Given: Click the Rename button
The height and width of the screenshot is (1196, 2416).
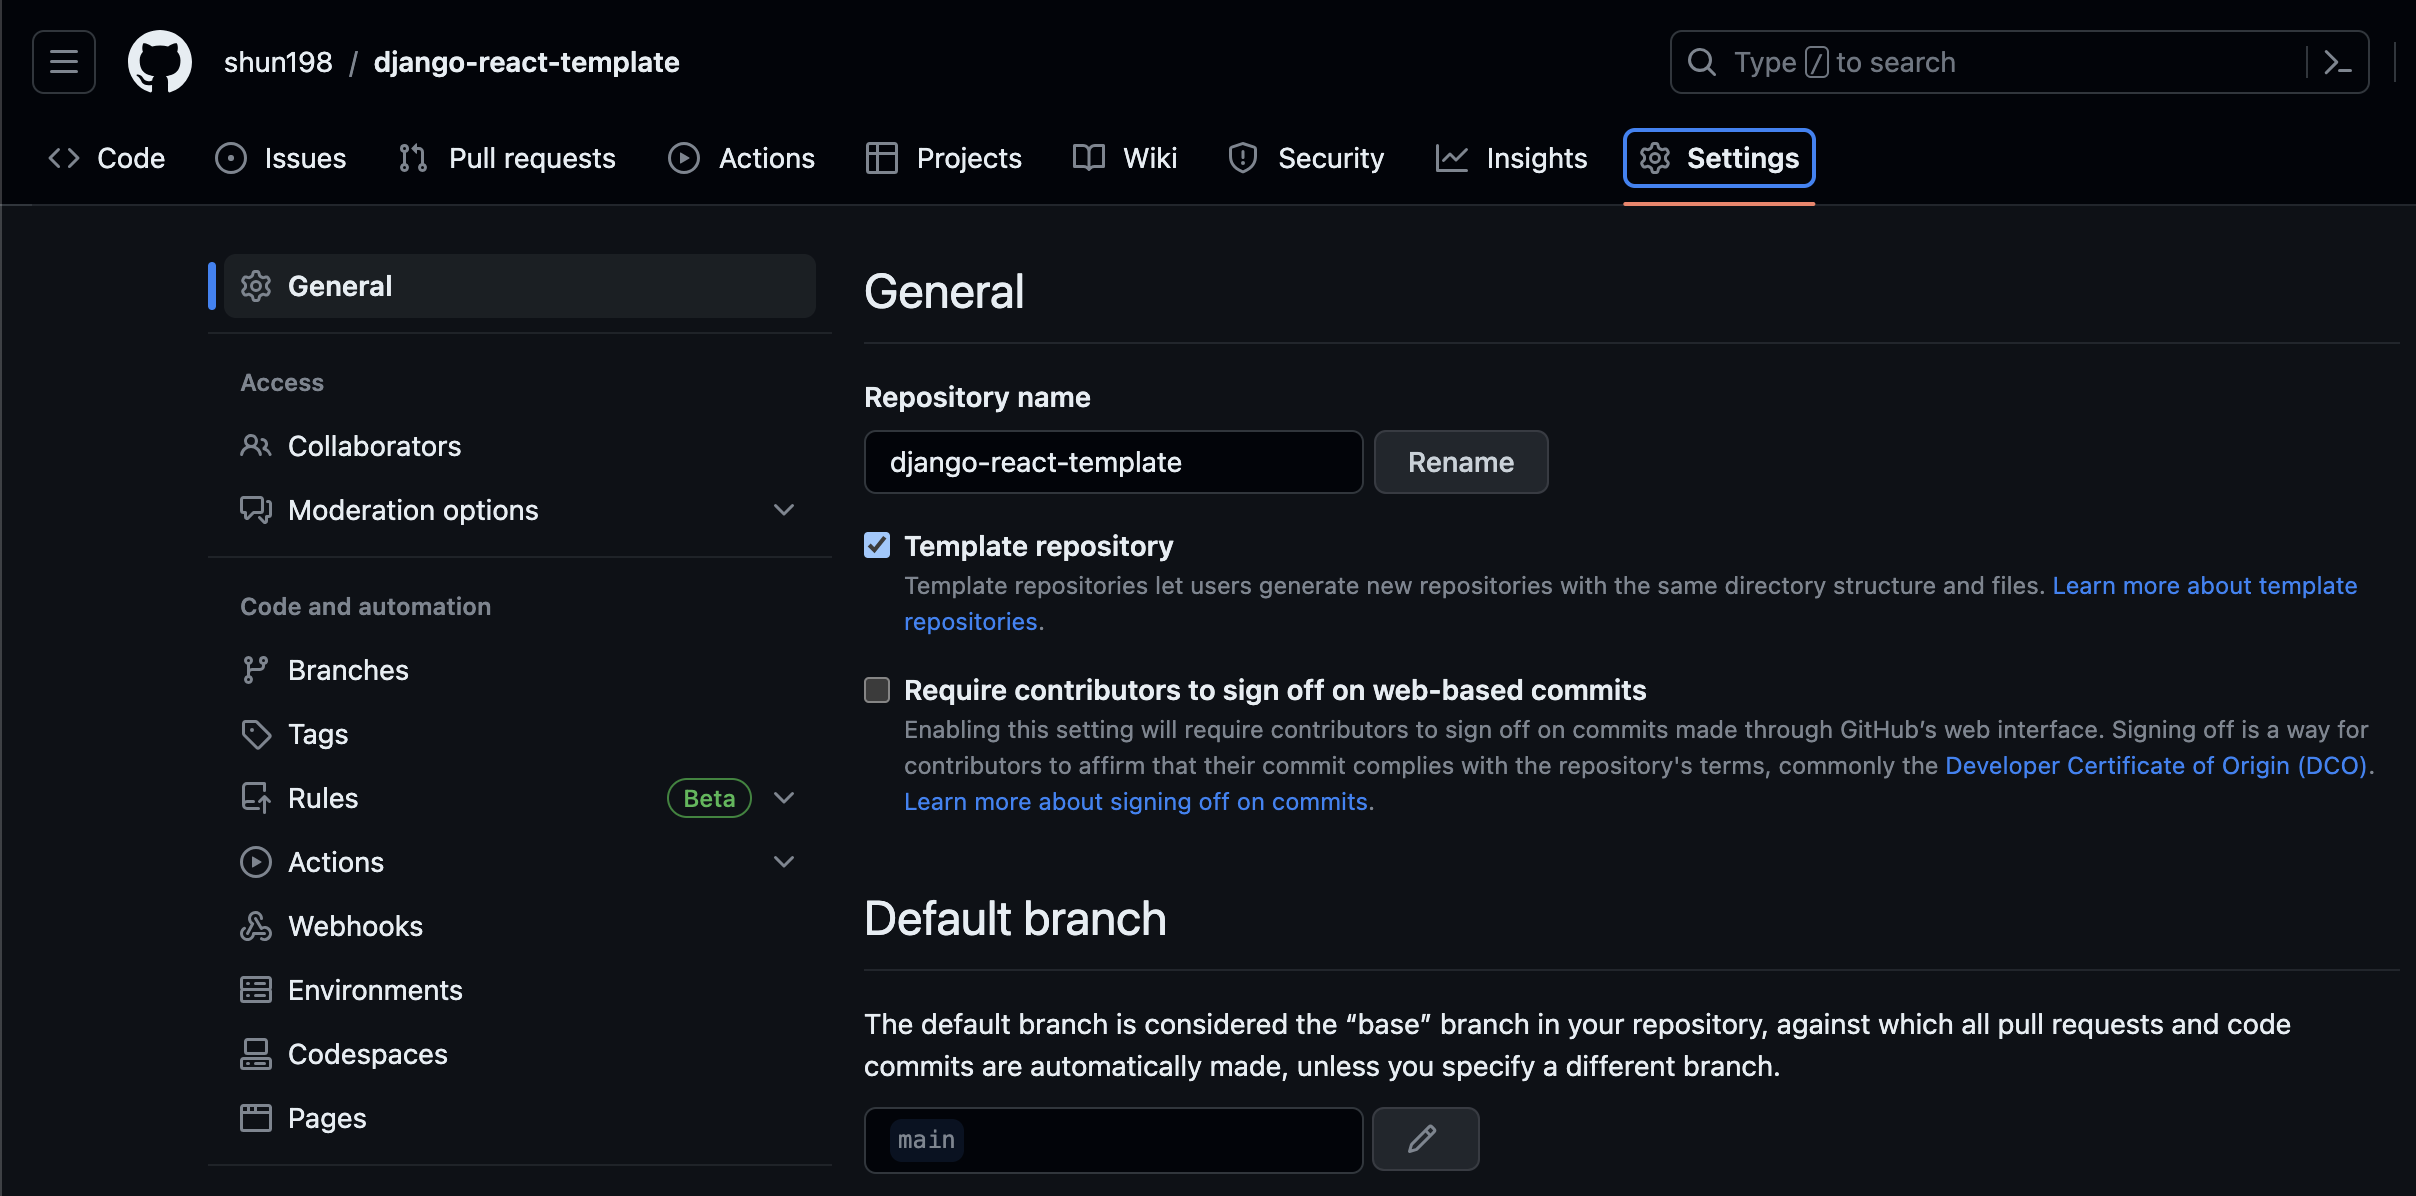Looking at the screenshot, I should (1460, 461).
